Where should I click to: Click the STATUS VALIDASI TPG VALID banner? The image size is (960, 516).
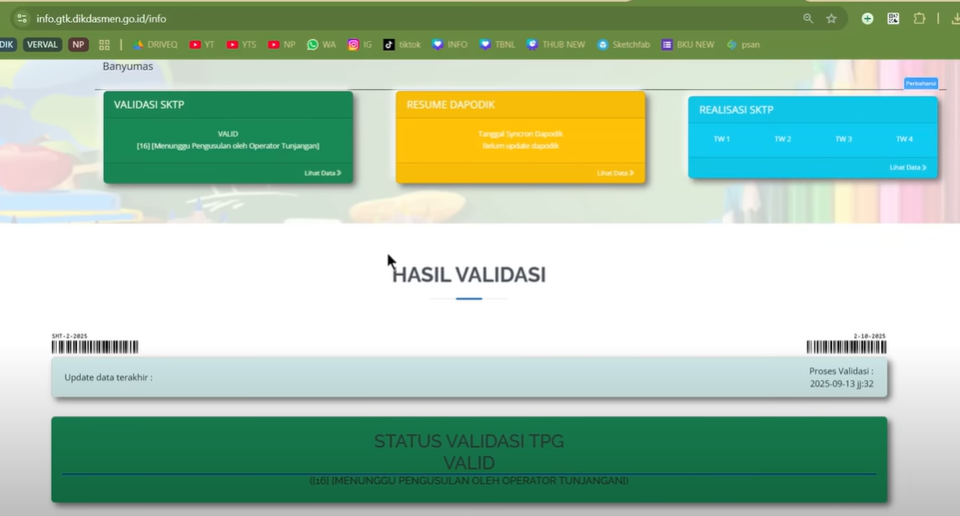[x=469, y=460]
